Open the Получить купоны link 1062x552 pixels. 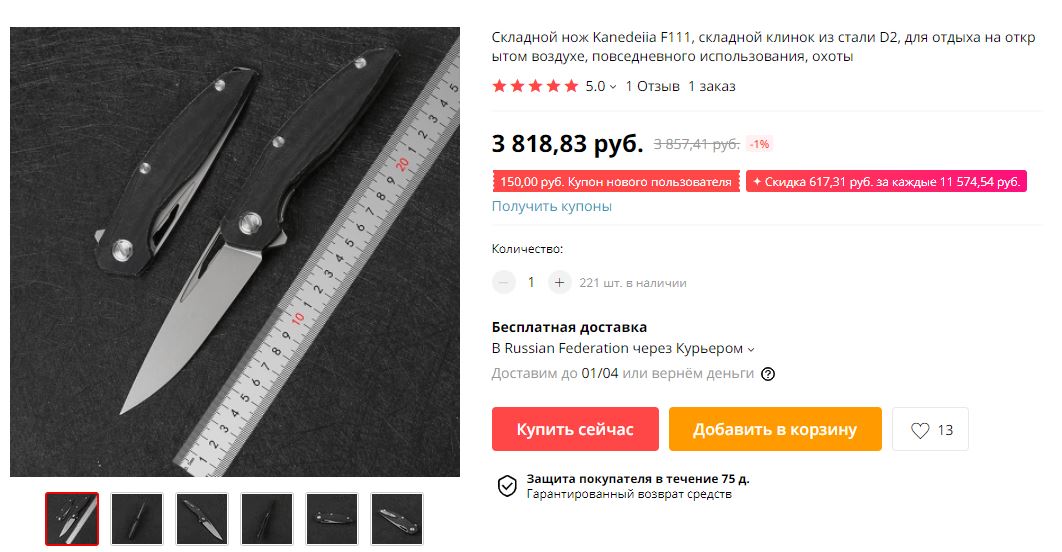click(551, 206)
